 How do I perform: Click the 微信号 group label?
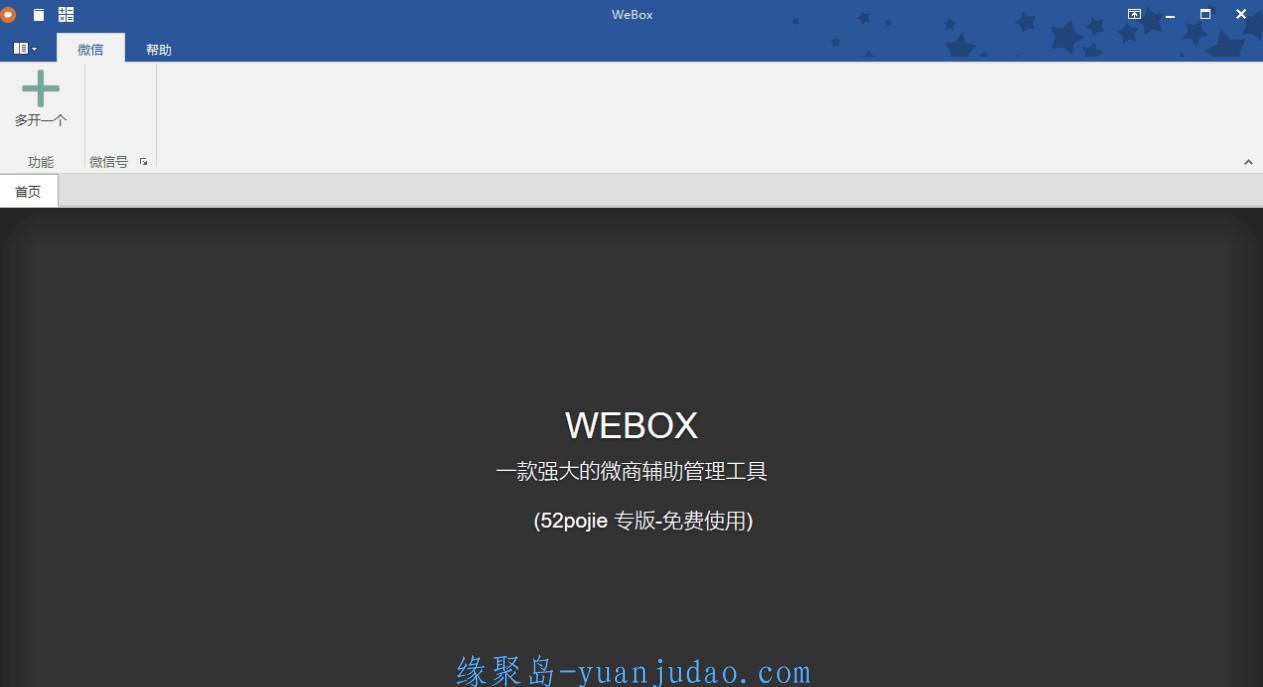point(109,161)
